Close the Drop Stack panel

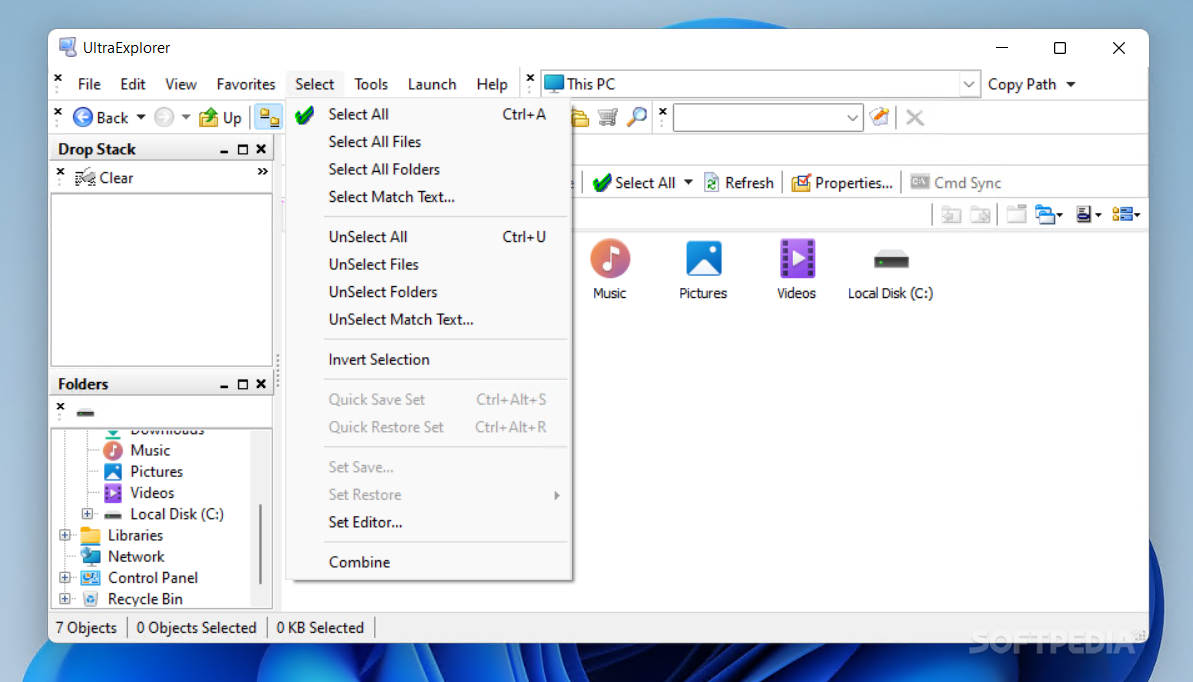pyautogui.click(x=261, y=149)
